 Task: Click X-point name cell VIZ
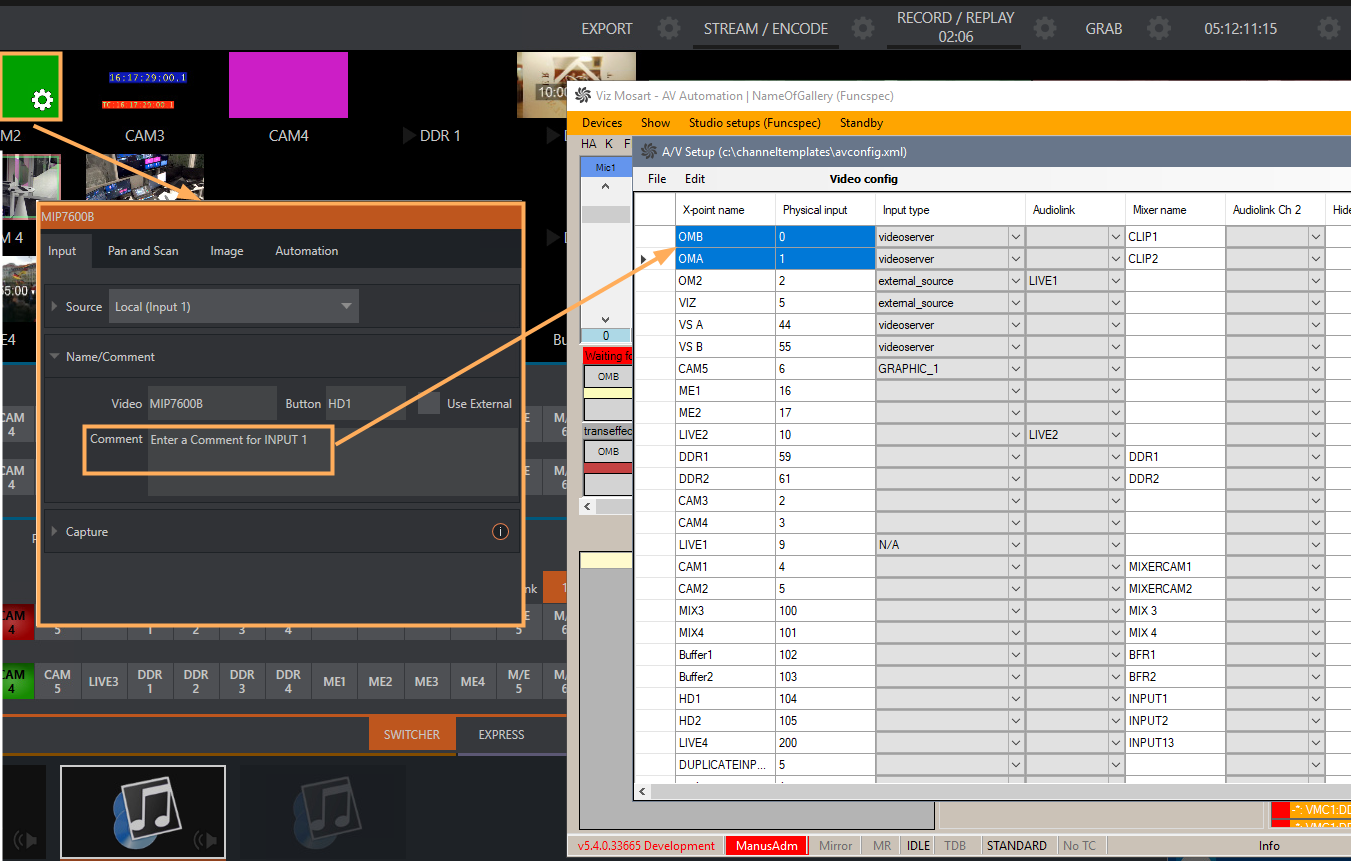(725, 303)
